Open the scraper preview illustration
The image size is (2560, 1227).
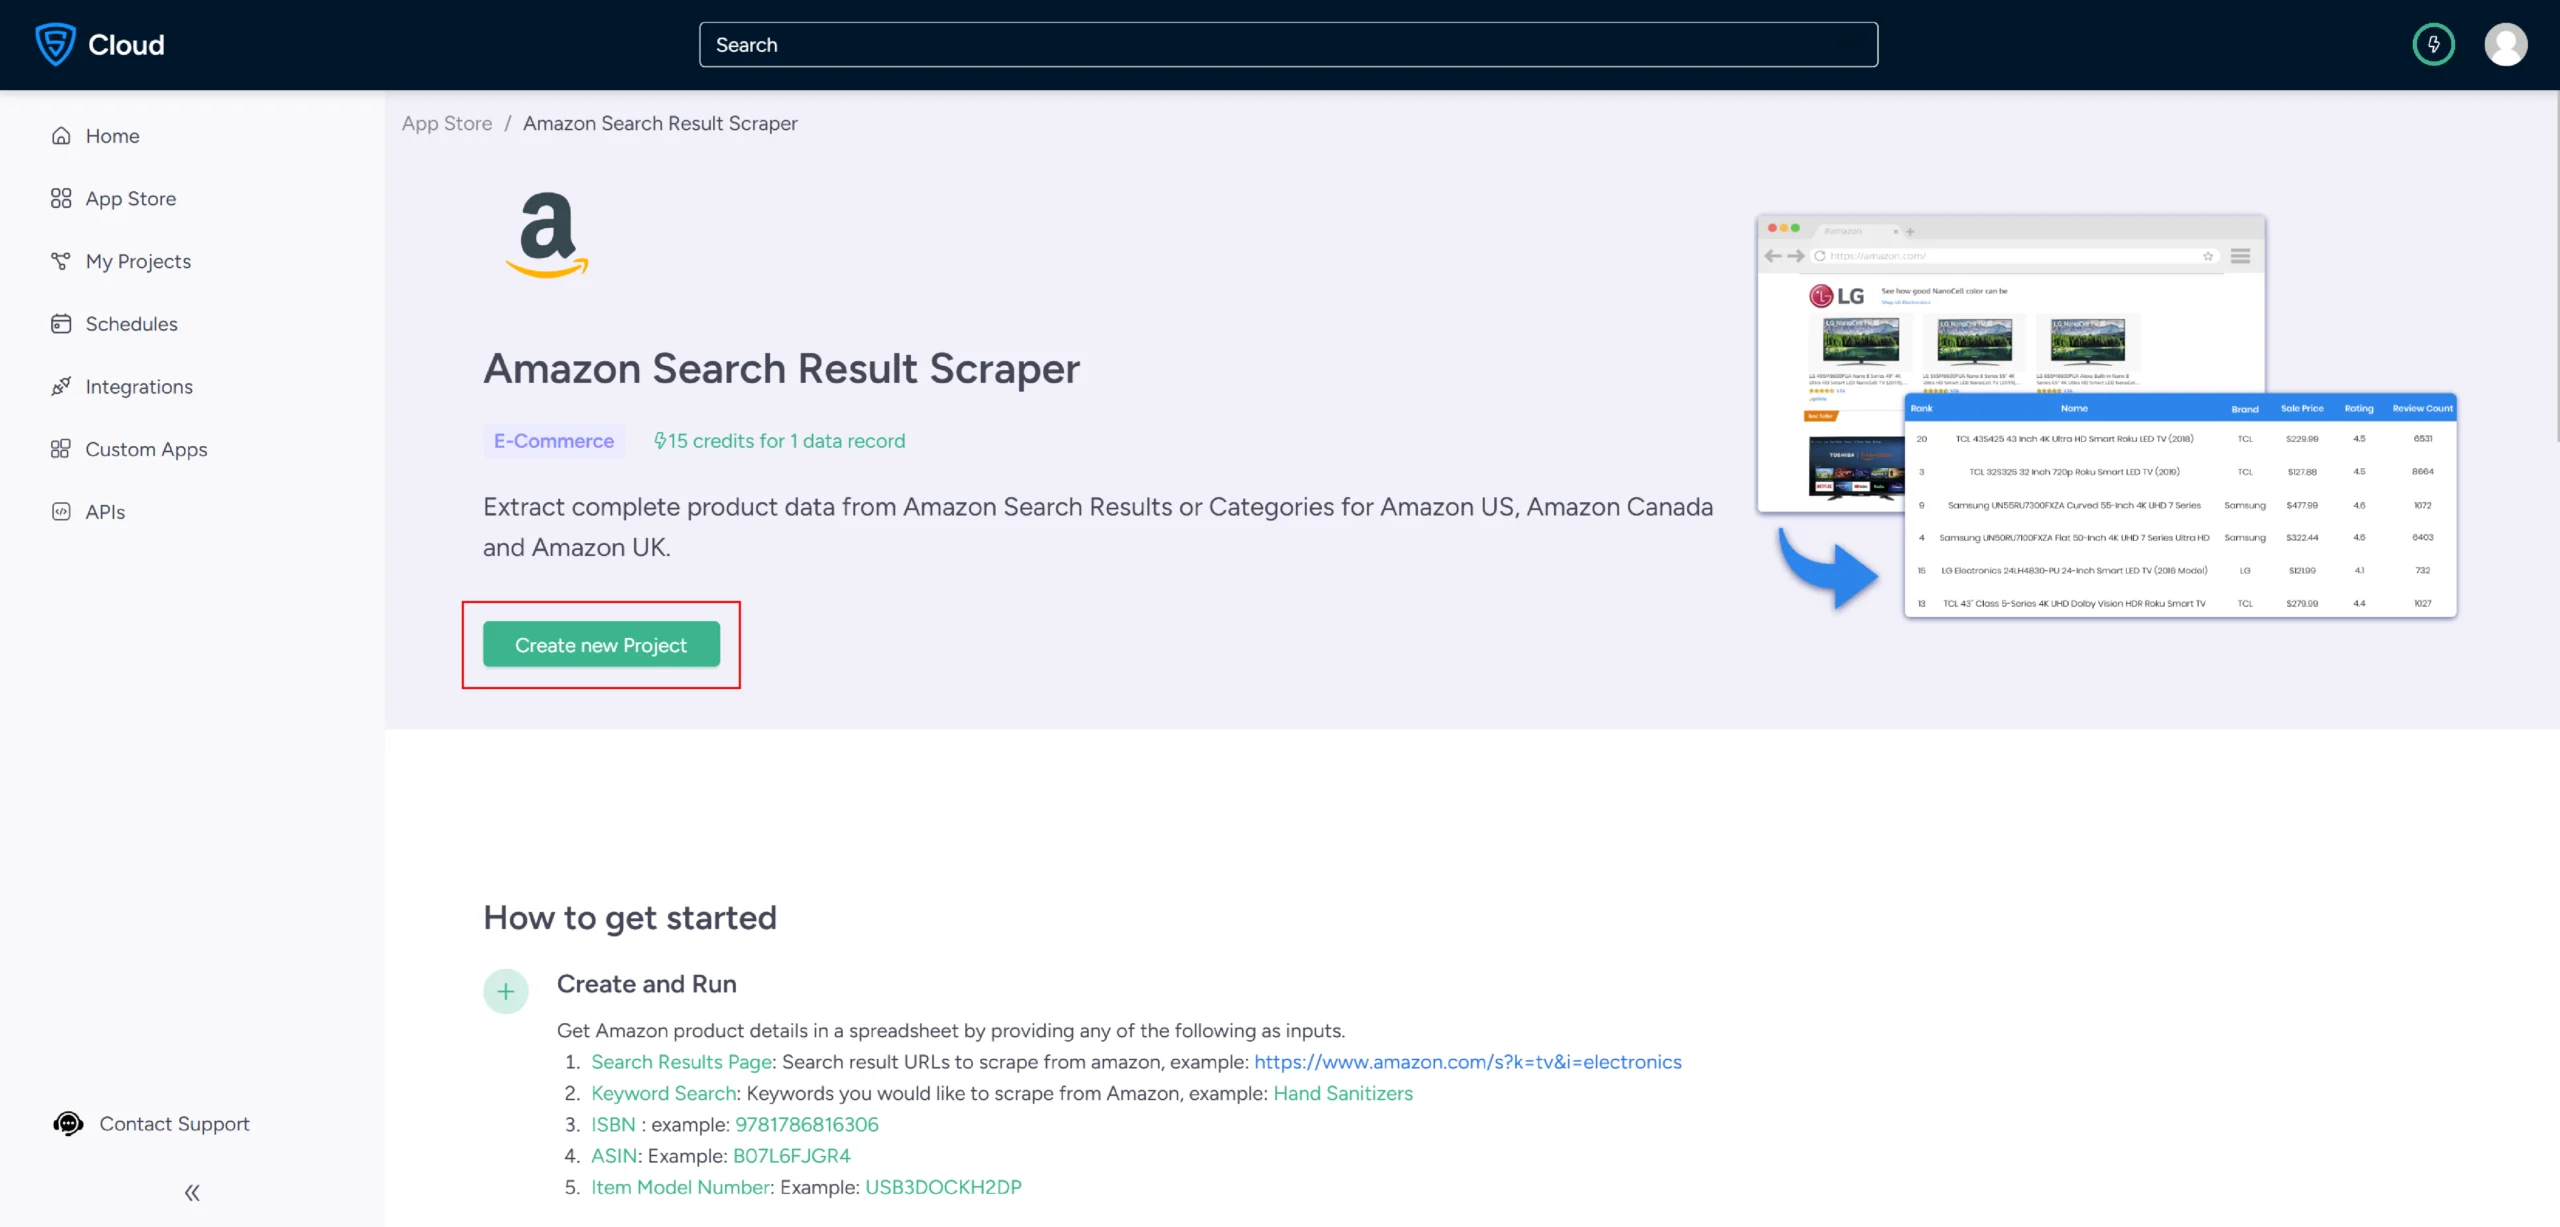[x=2106, y=415]
